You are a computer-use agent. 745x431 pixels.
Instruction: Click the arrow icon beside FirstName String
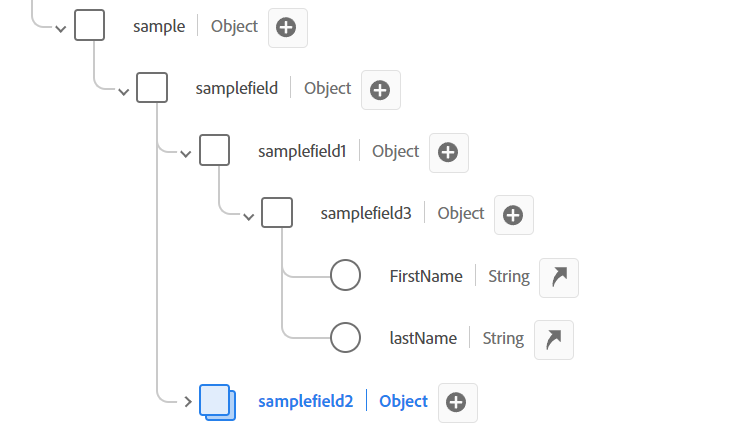[x=559, y=278]
